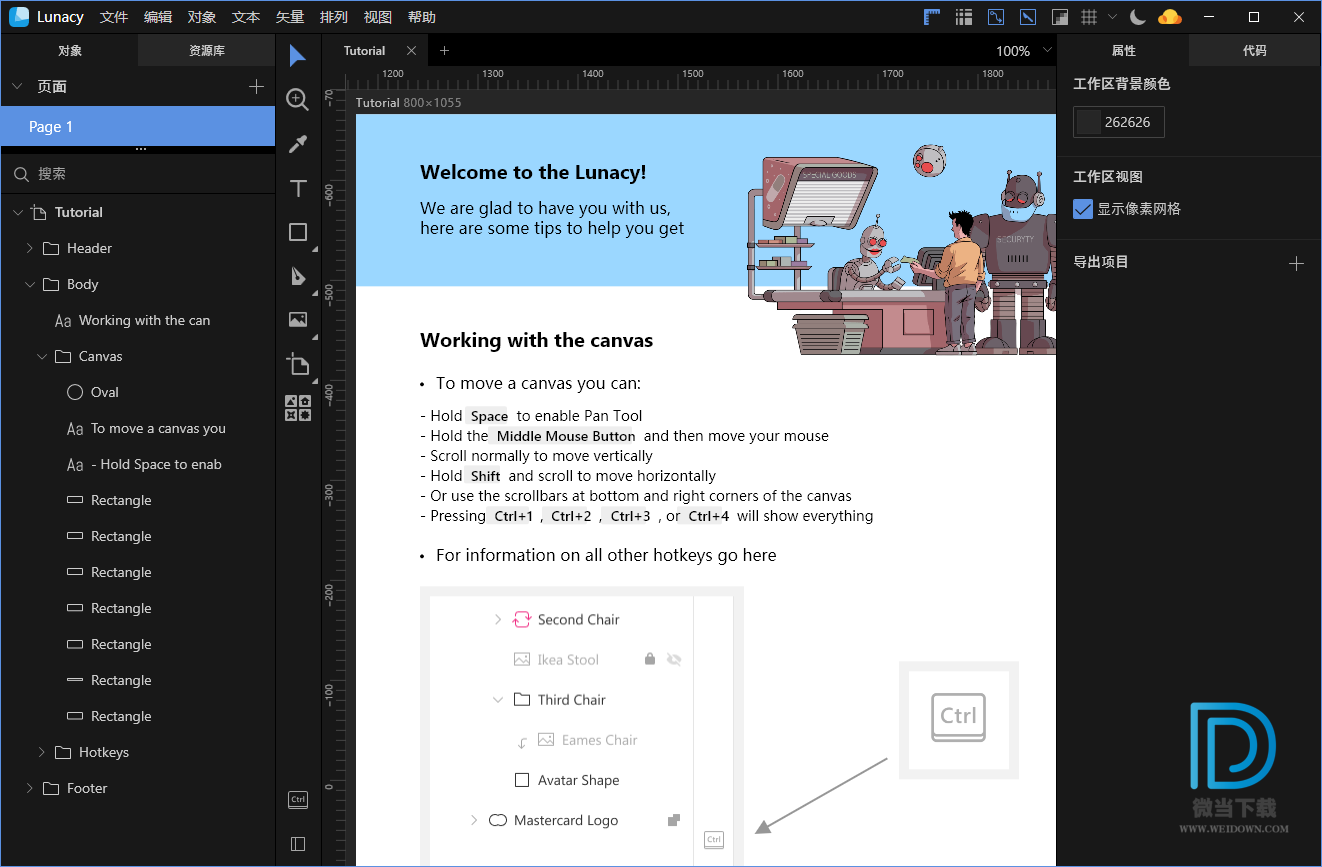Click 'Welcome to the Lunacy!' heading on canvas

point(533,172)
